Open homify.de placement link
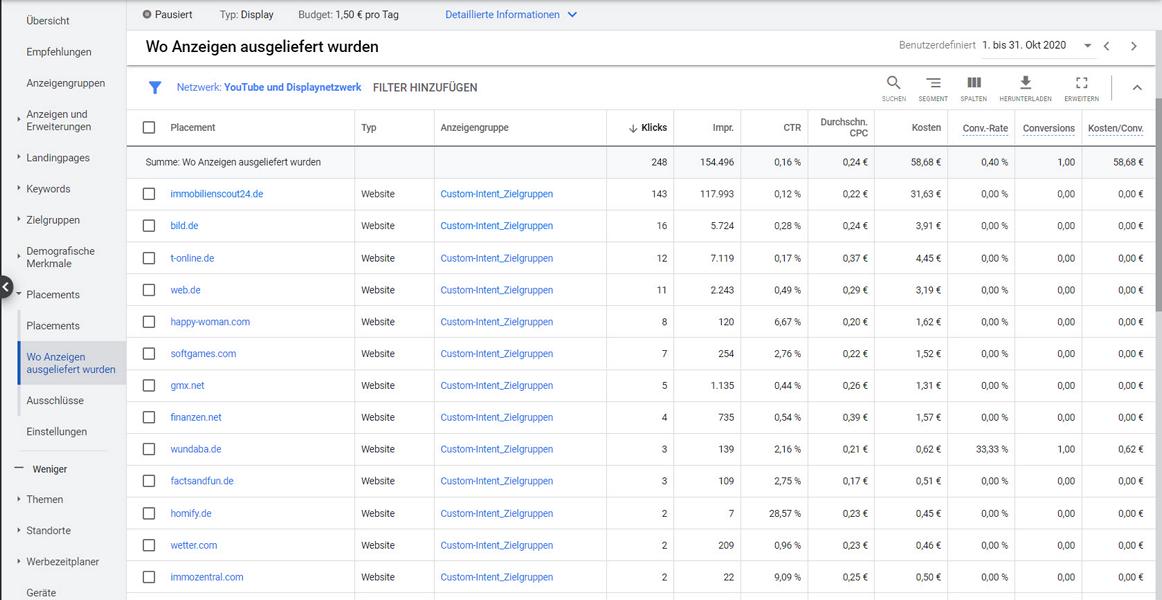The width and height of the screenshot is (1162, 600). point(191,513)
